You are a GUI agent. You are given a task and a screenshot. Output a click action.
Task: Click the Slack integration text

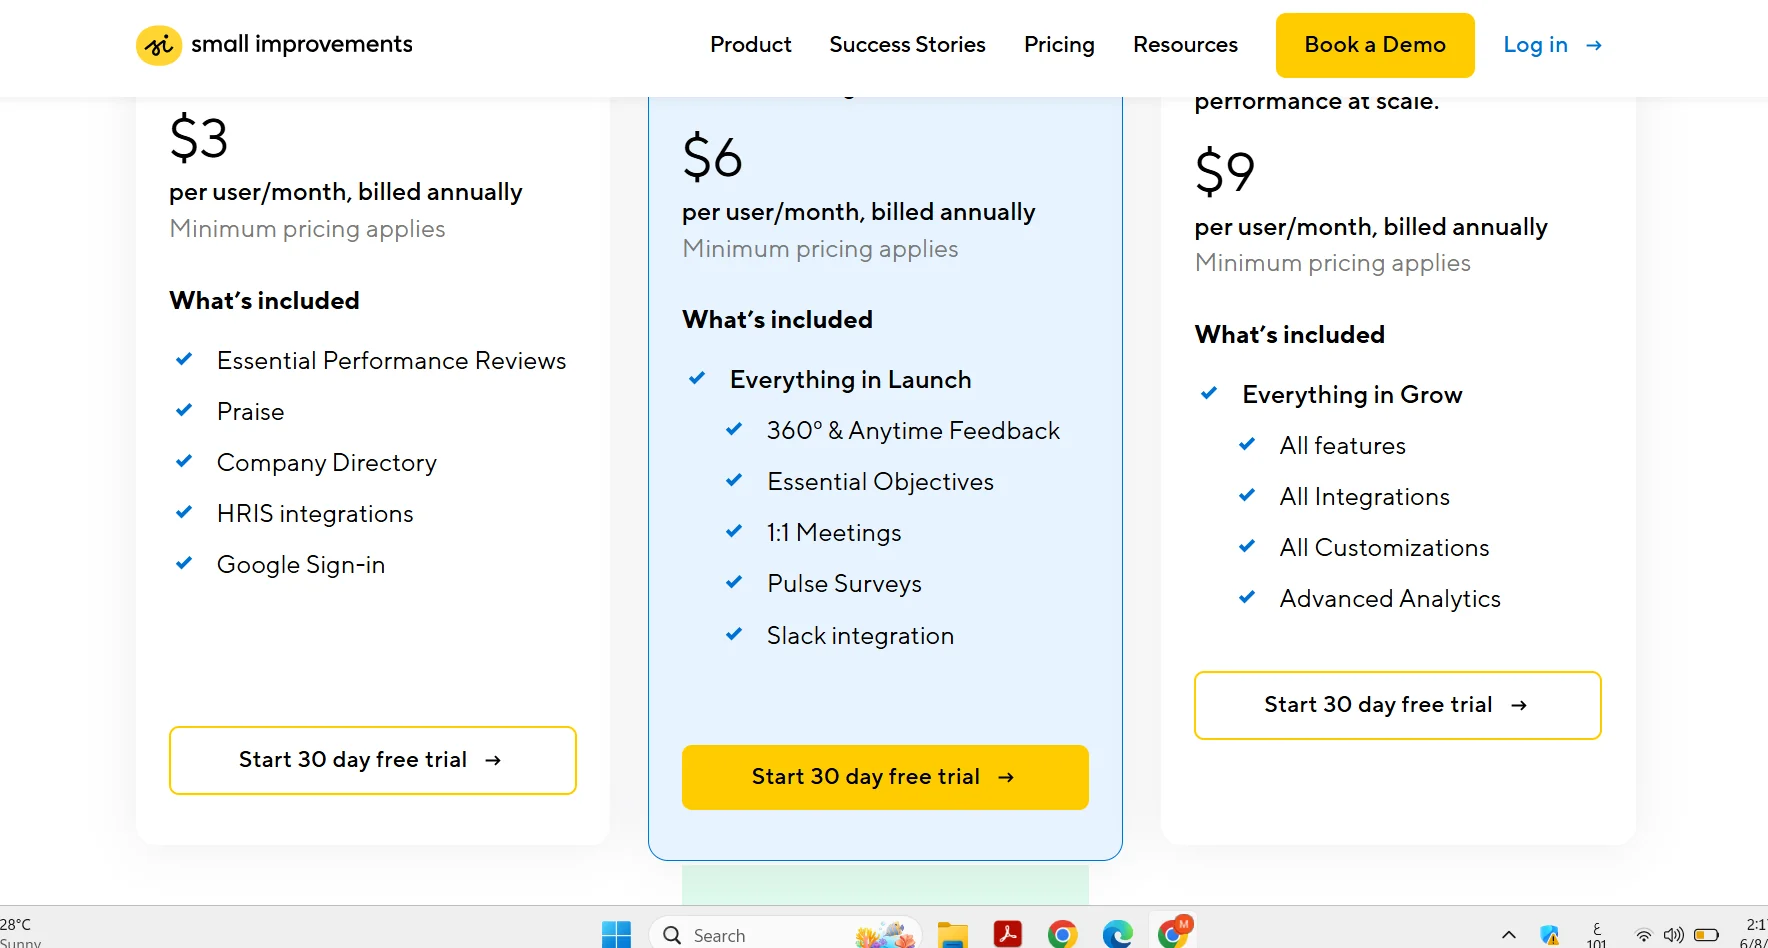click(x=860, y=636)
